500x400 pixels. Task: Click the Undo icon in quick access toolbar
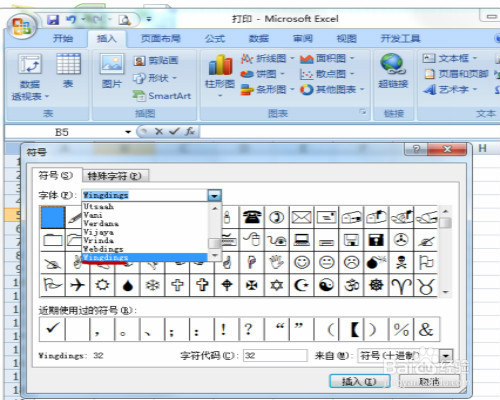[x=71, y=20]
